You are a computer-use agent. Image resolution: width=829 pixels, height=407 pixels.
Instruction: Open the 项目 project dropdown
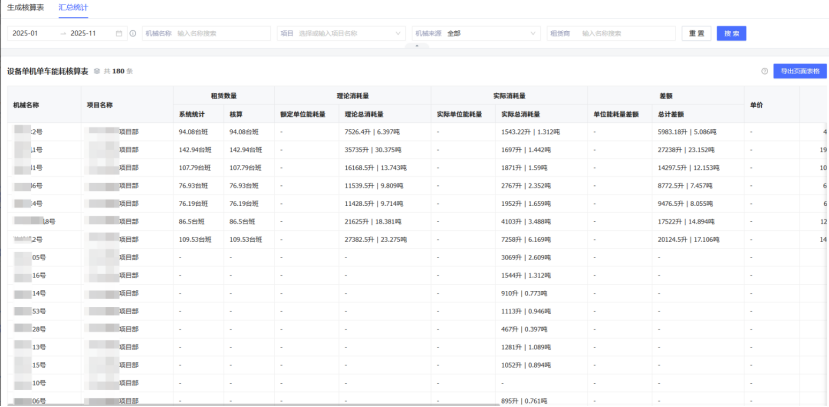click(x=340, y=33)
